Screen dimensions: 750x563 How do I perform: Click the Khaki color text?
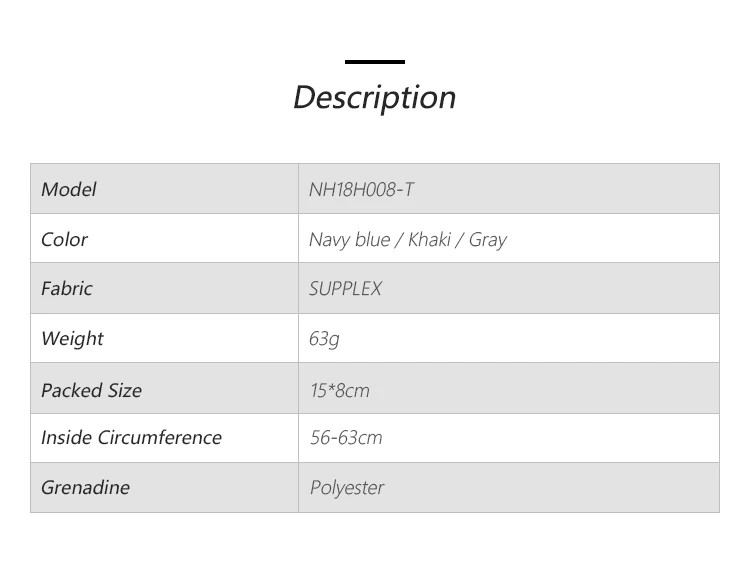tap(432, 239)
